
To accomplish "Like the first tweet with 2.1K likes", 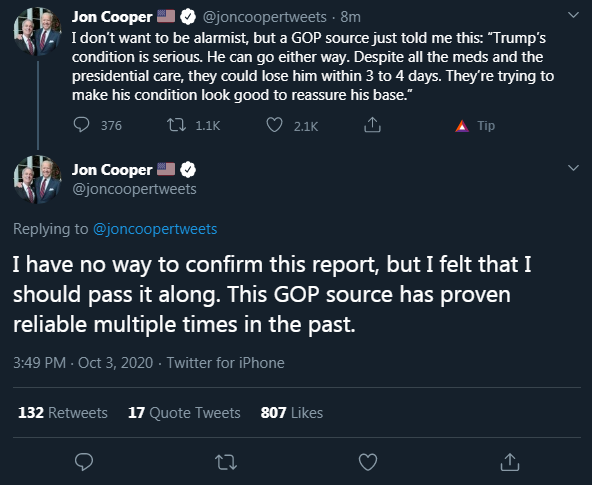I will pos(274,125).
